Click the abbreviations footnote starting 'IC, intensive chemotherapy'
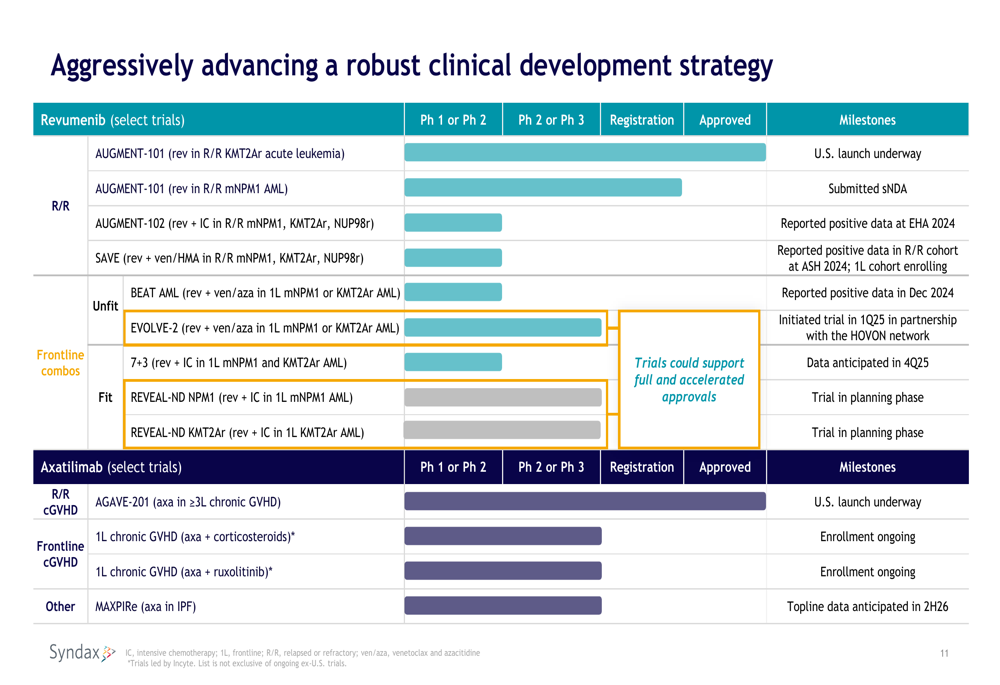Screen dimensions: 1000x685 pyautogui.click(x=302, y=652)
